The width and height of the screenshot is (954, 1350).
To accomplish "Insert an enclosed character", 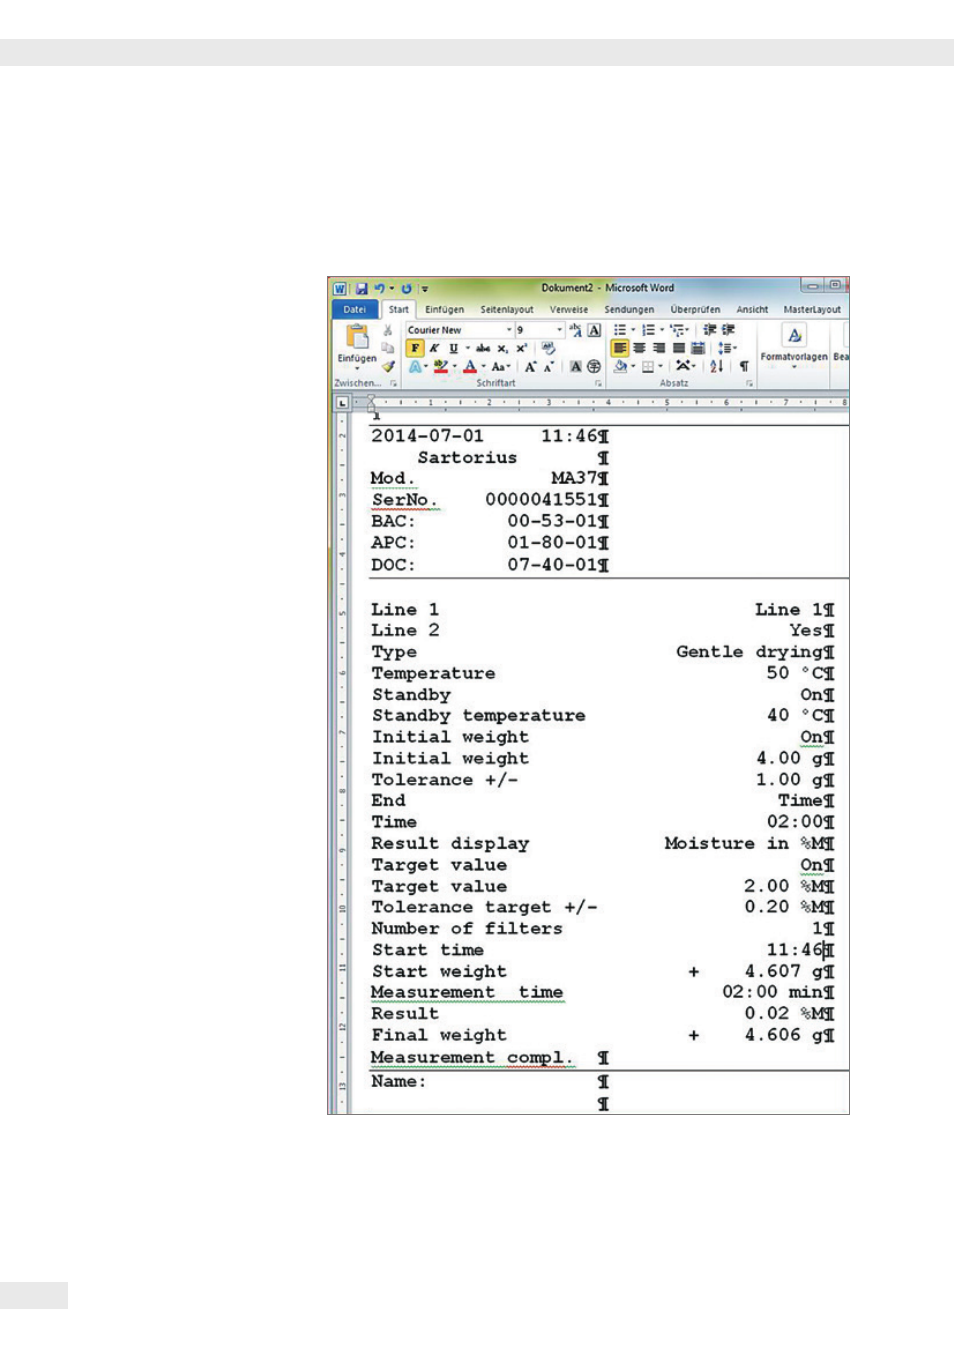I will (594, 367).
